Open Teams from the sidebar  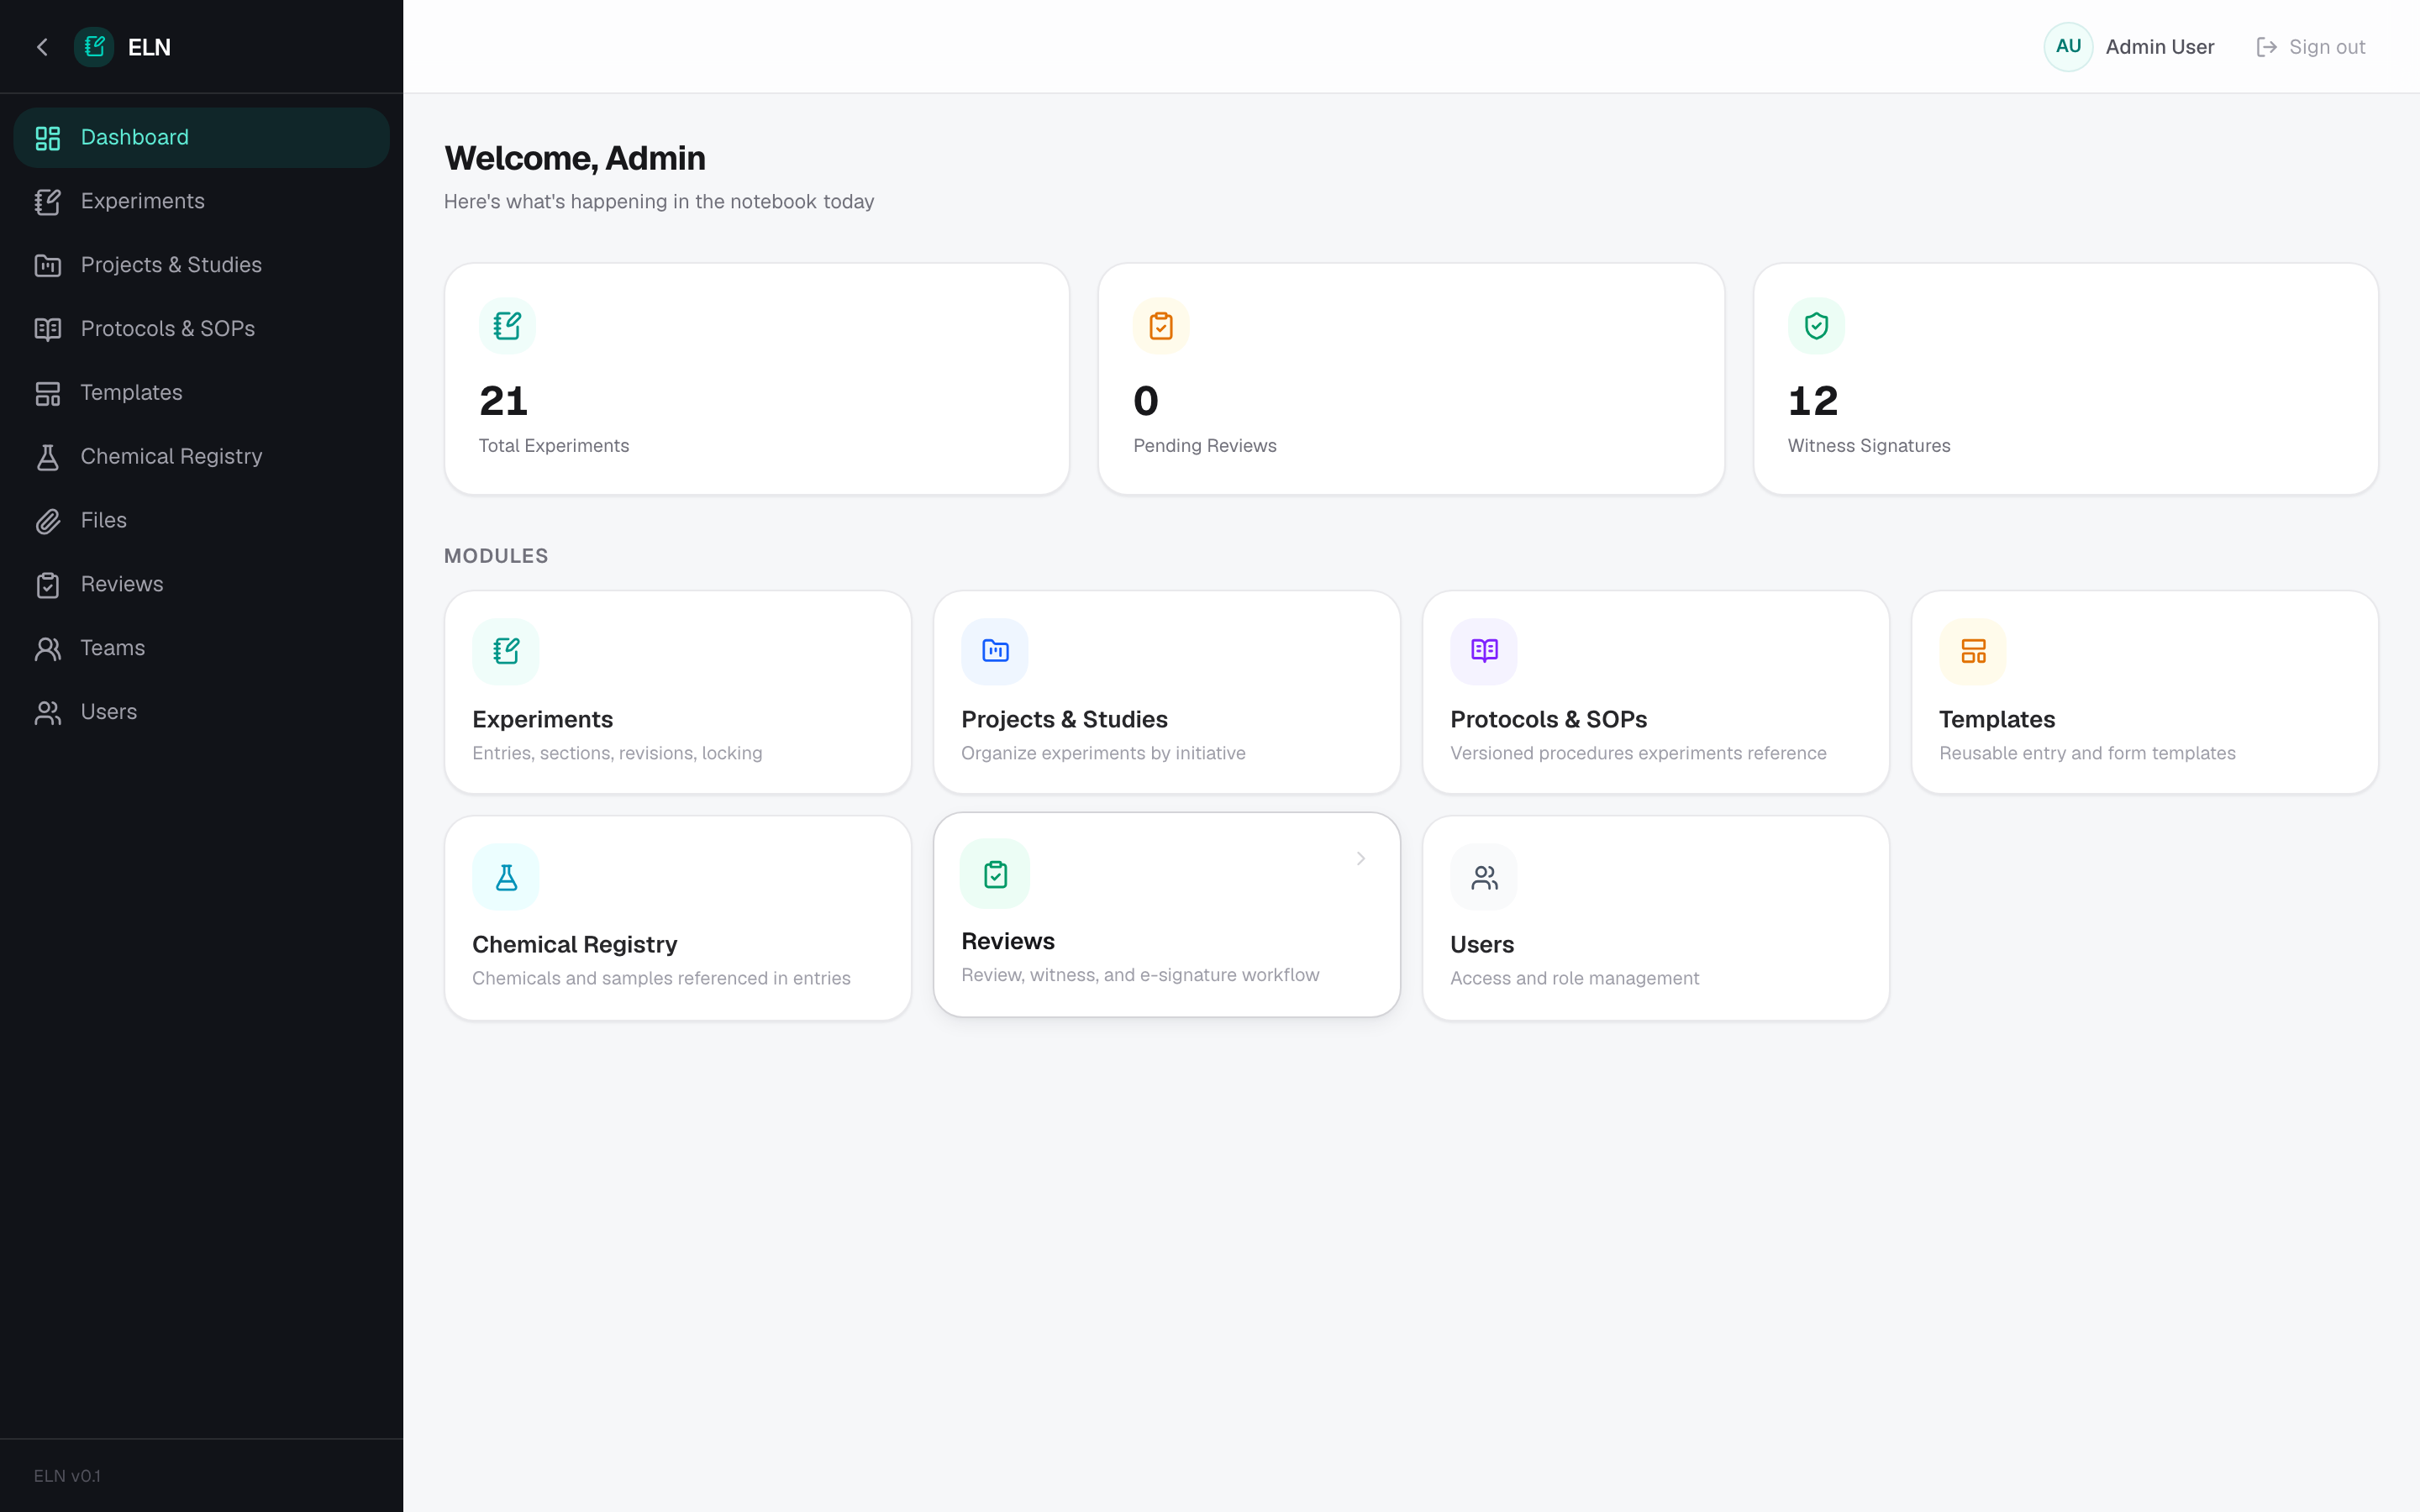tap(201, 649)
